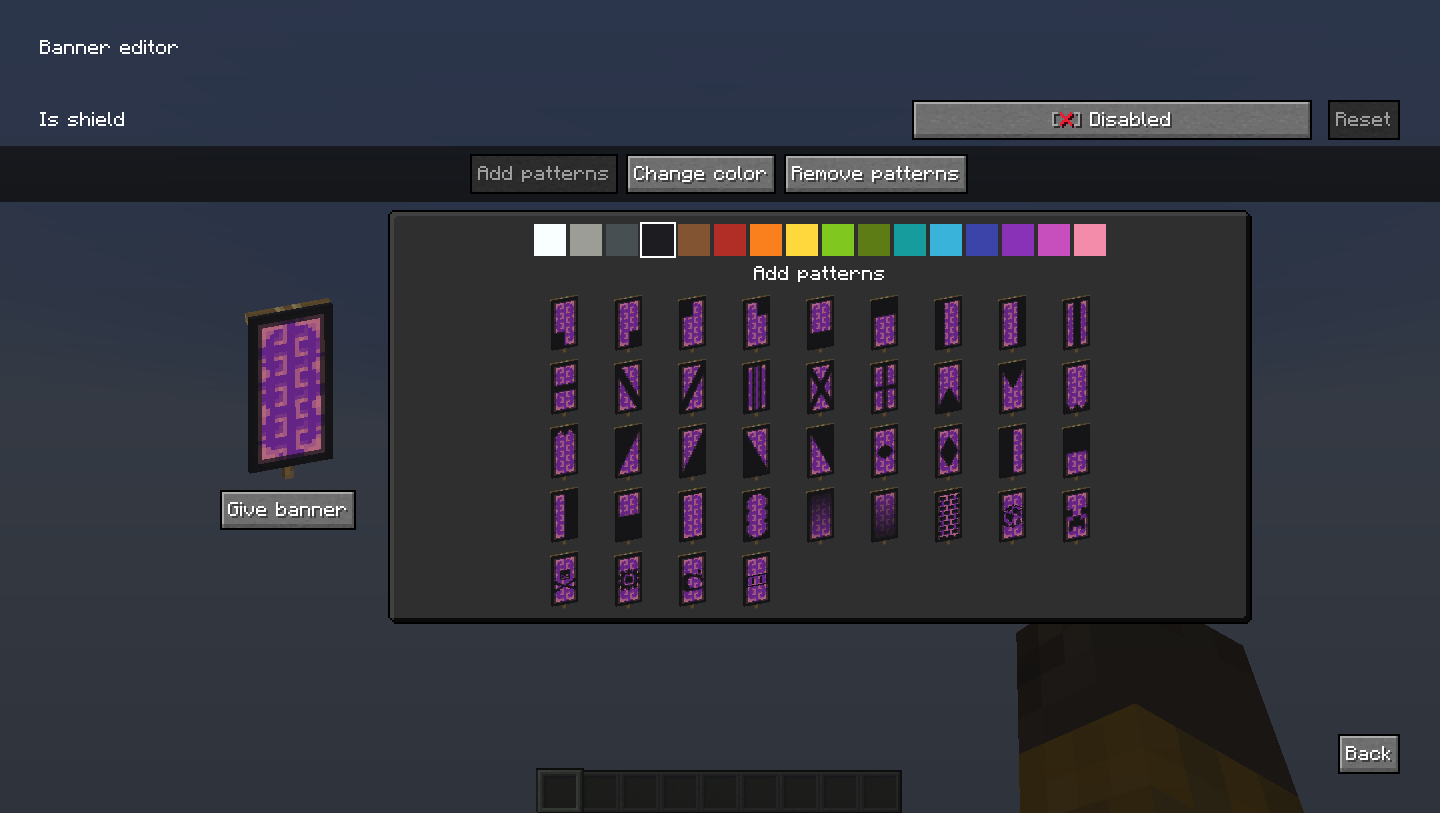Image resolution: width=1440 pixels, height=813 pixels.
Task: Add the black bottom-left corner square pattern
Action: coord(564,323)
